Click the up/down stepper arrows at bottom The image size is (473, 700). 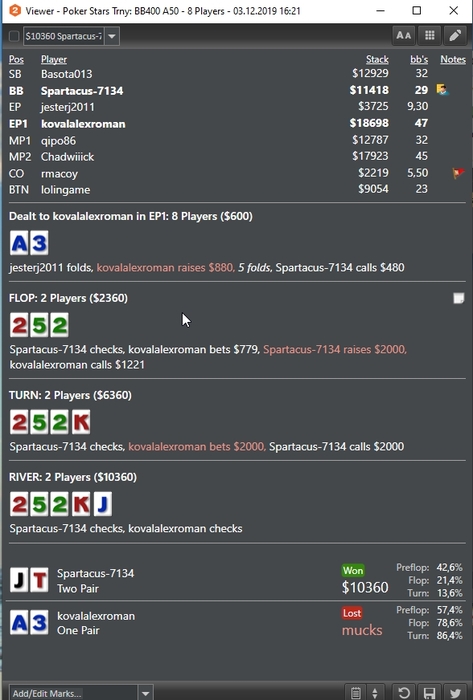375,692
